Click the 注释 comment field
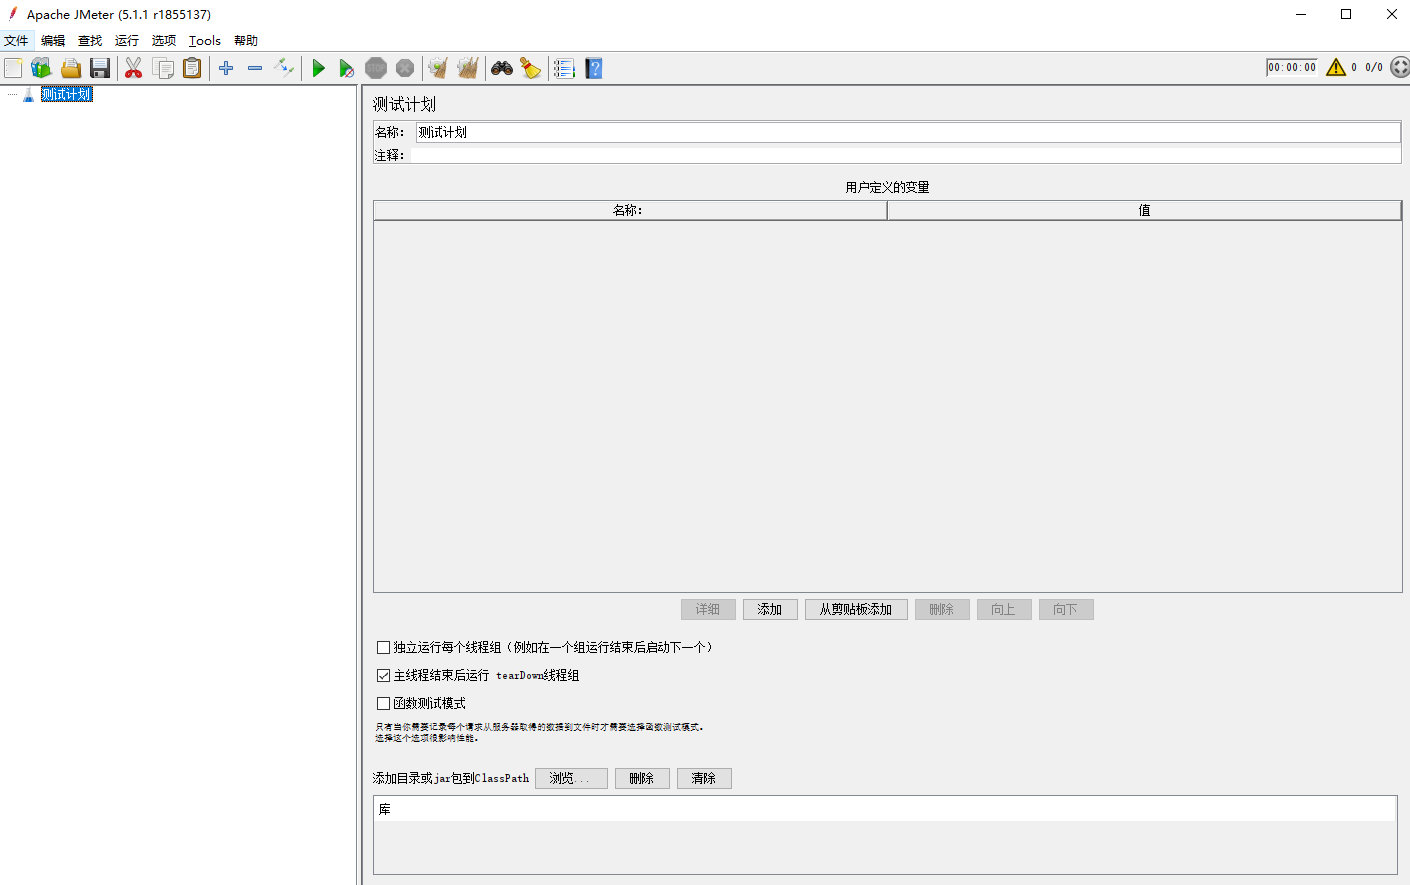The image size is (1410, 885). click(x=906, y=155)
